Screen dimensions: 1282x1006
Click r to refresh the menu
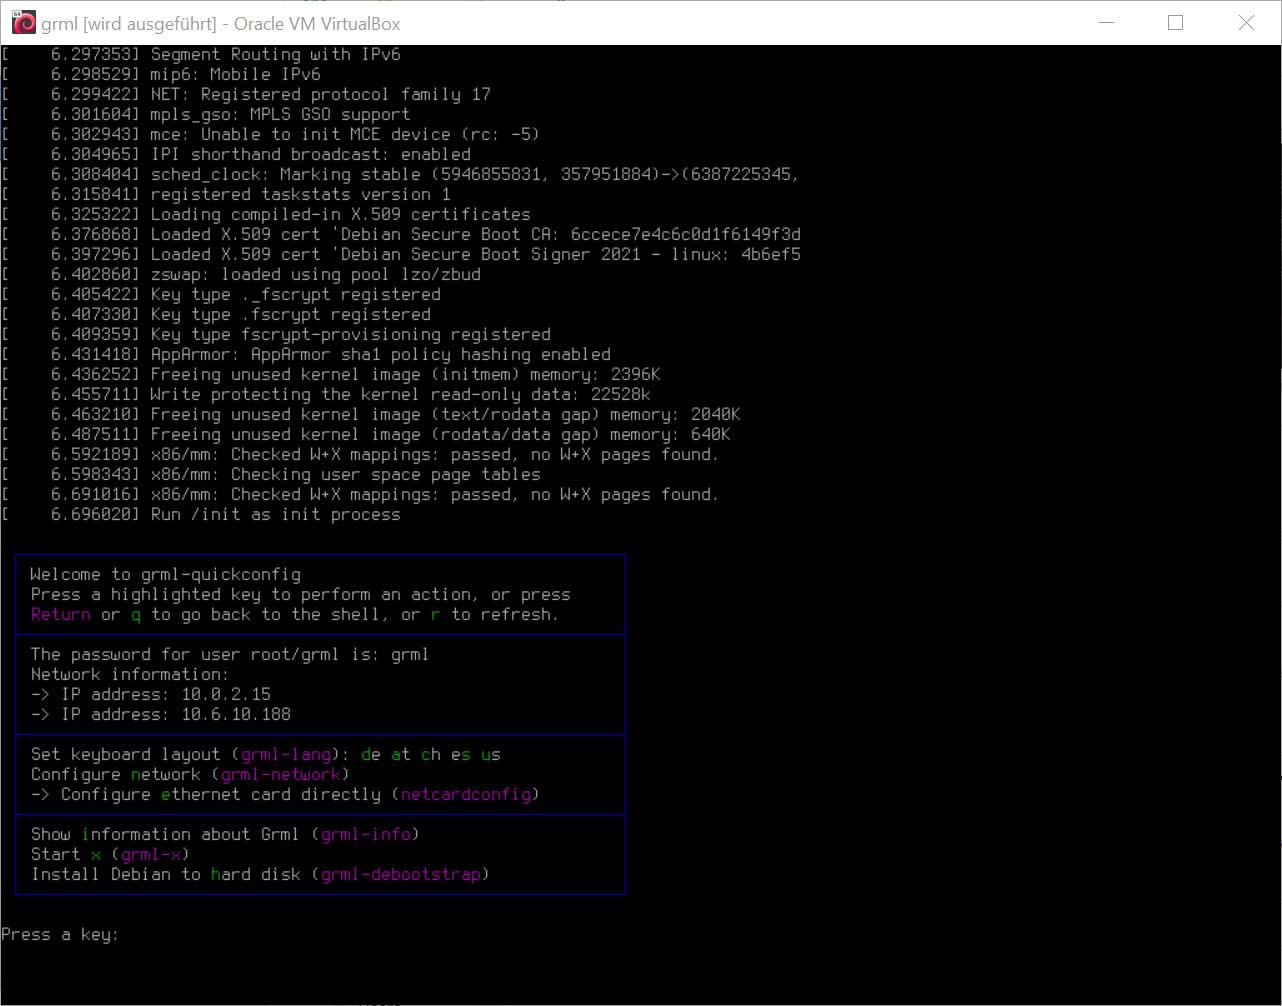click(434, 614)
